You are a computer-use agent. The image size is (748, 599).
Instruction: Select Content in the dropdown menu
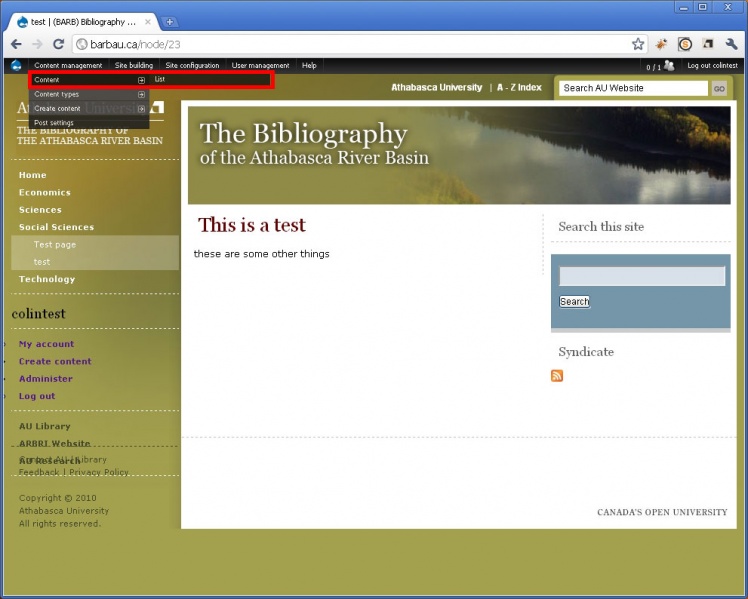click(89, 80)
